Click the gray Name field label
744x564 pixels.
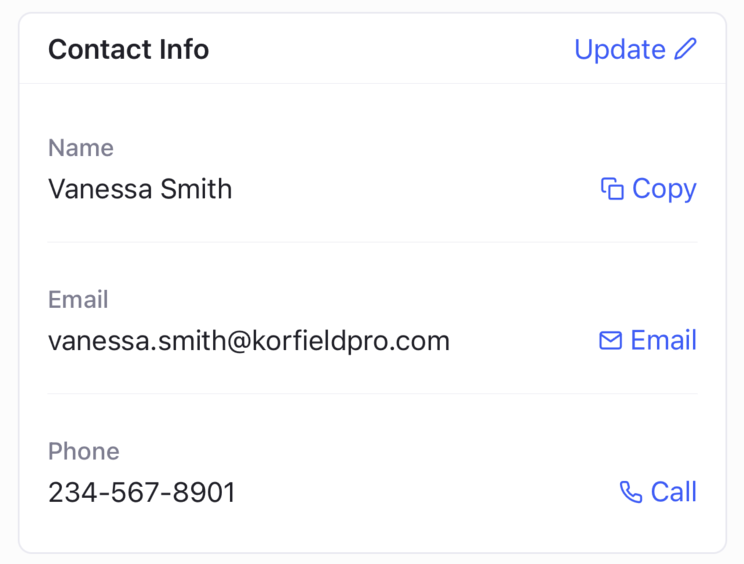click(81, 148)
